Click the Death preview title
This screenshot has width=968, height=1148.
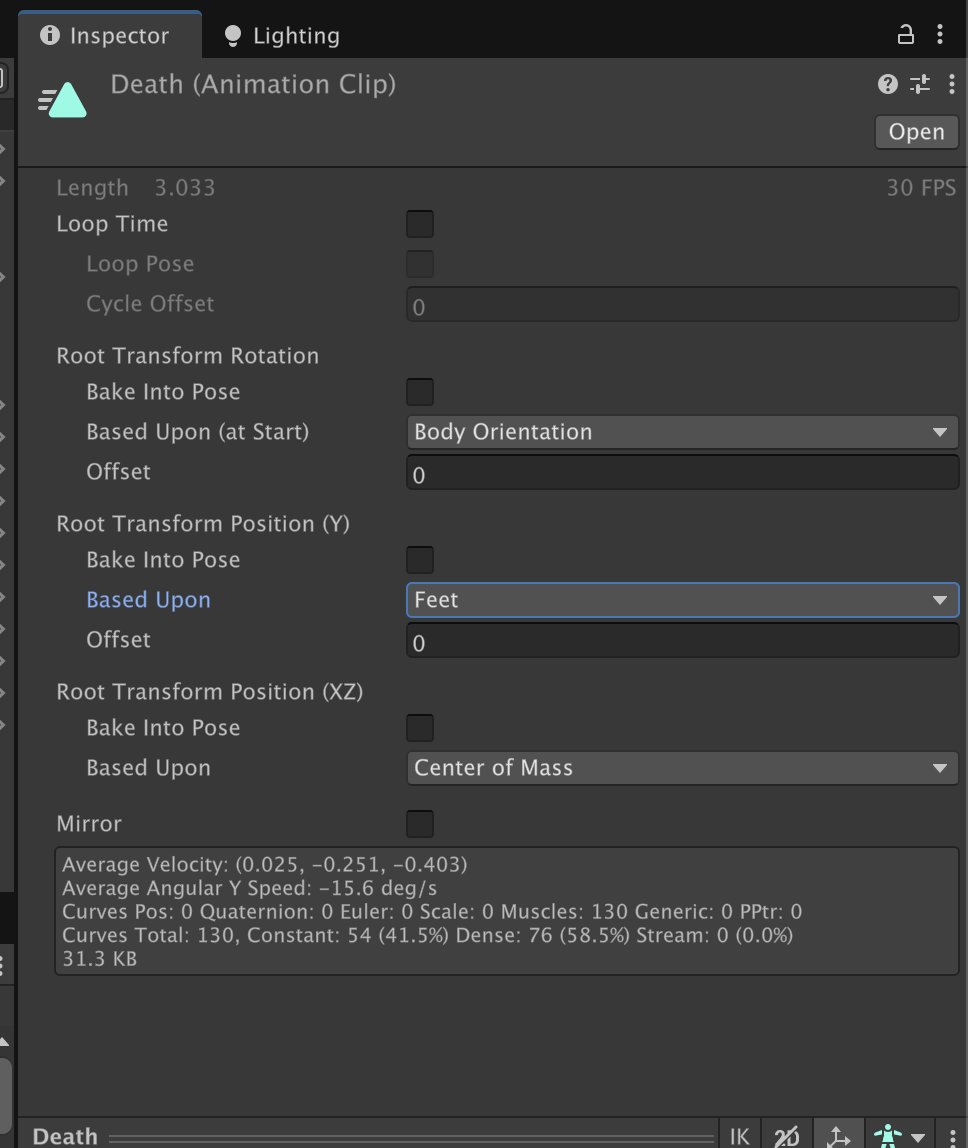tap(65, 1136)
